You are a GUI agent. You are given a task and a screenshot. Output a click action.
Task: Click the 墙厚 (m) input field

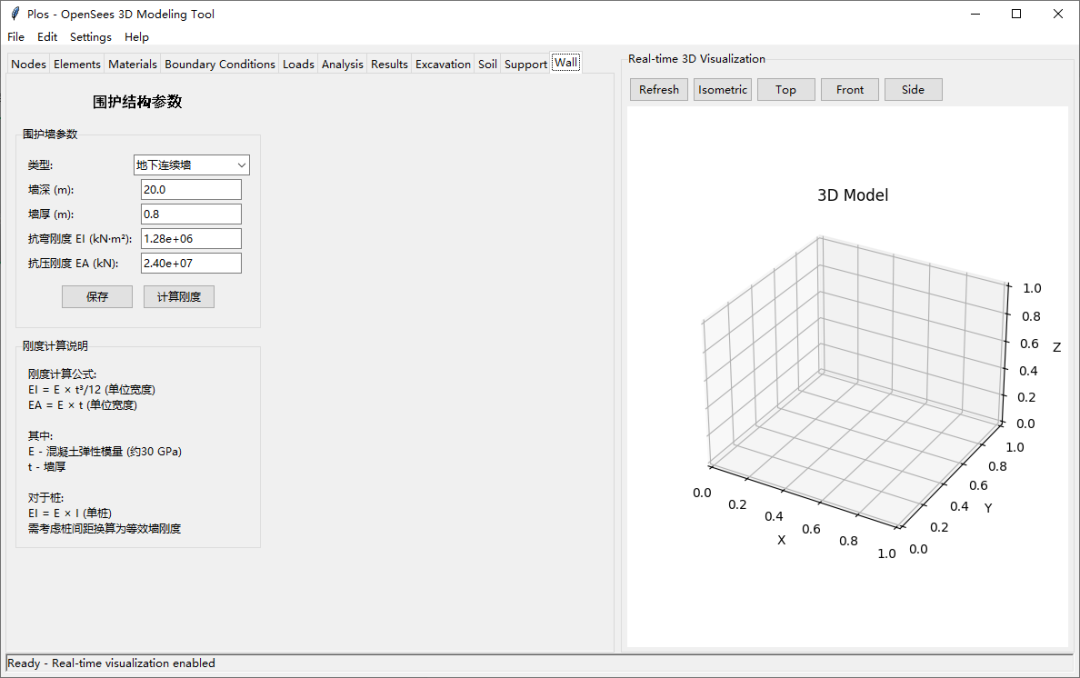[191, 214]
